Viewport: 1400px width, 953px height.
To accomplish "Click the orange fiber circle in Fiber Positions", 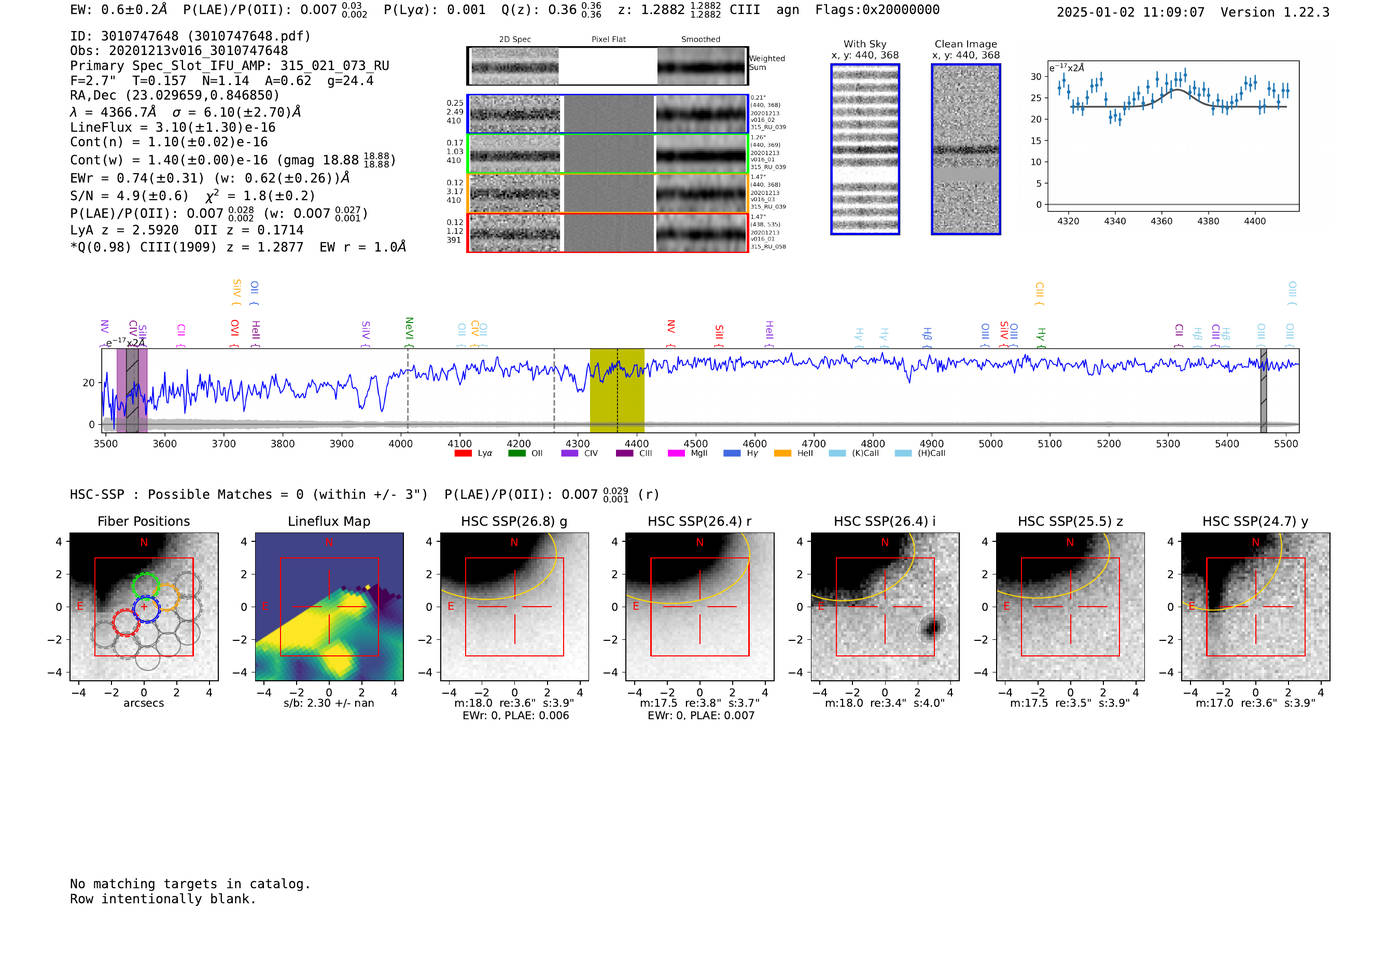I will [165, 596].
